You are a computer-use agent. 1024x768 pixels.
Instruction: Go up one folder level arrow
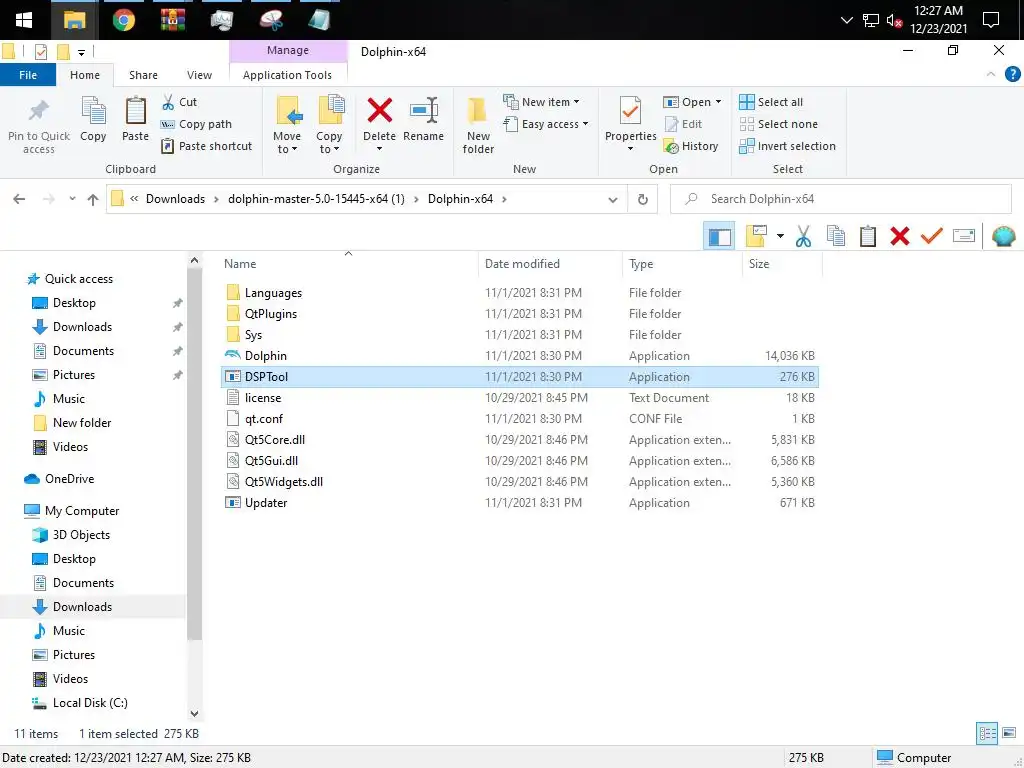click(x=93, y=199)
